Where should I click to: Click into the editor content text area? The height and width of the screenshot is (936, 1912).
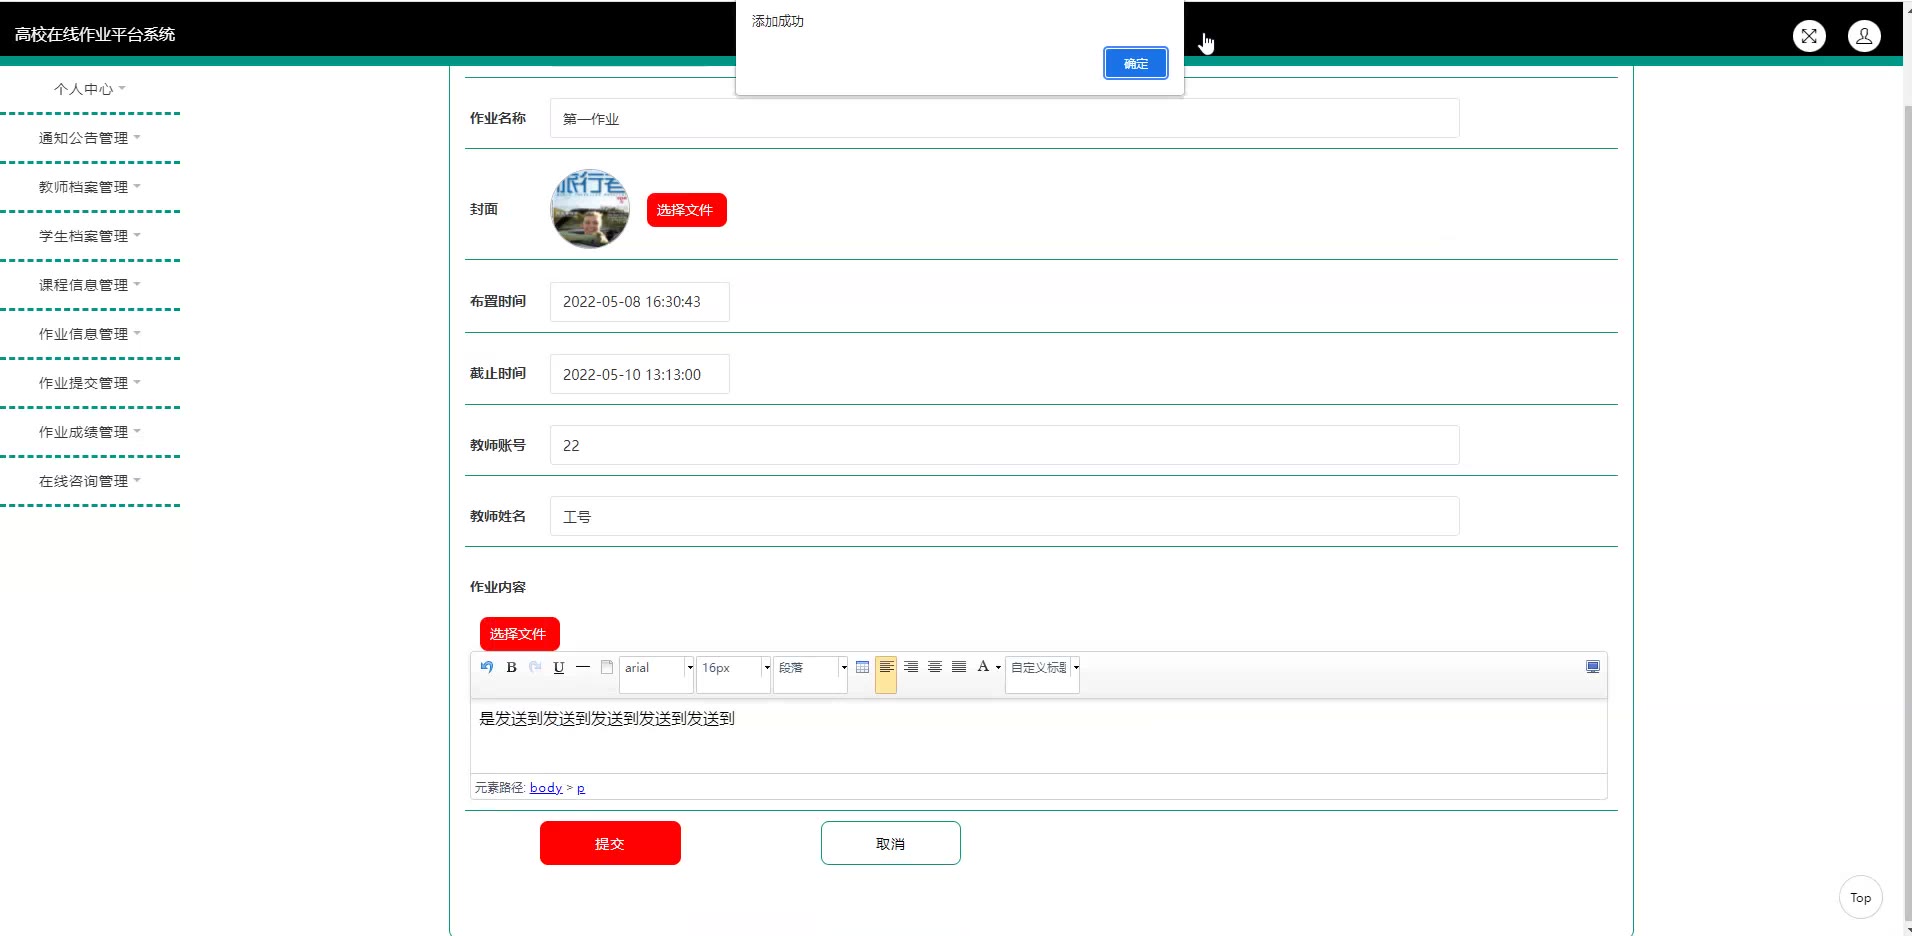coord(1038,735)
